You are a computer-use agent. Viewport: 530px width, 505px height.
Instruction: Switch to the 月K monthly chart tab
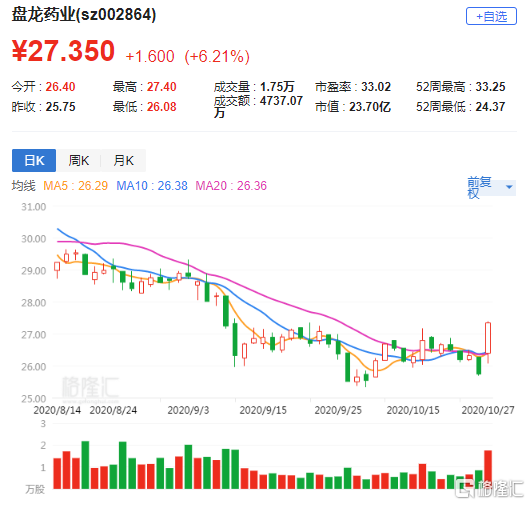point(123,160)
